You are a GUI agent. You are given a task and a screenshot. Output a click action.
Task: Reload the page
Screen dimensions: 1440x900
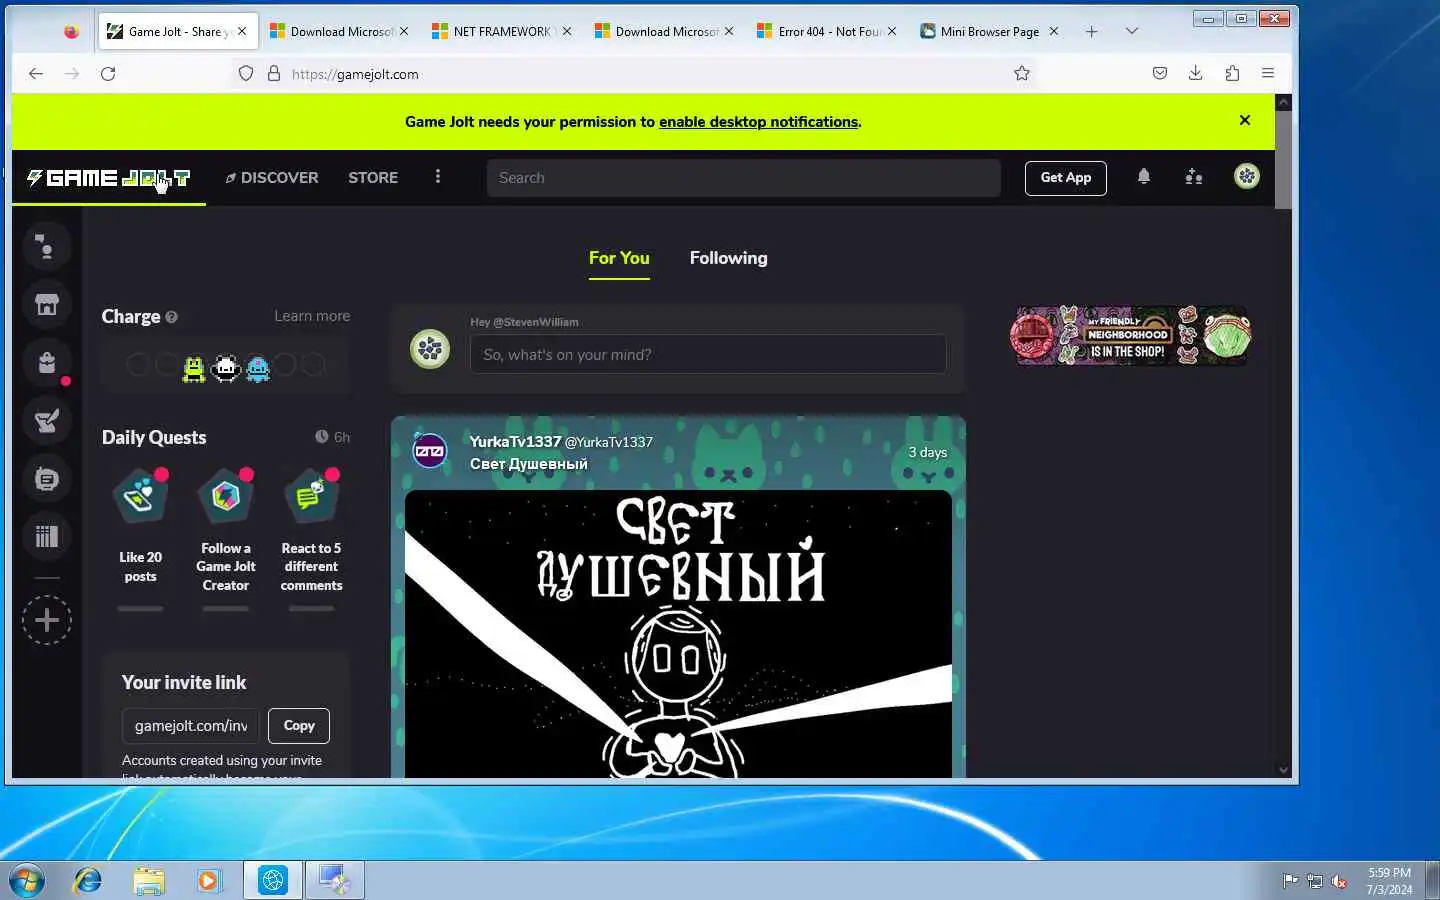[108, 73]
